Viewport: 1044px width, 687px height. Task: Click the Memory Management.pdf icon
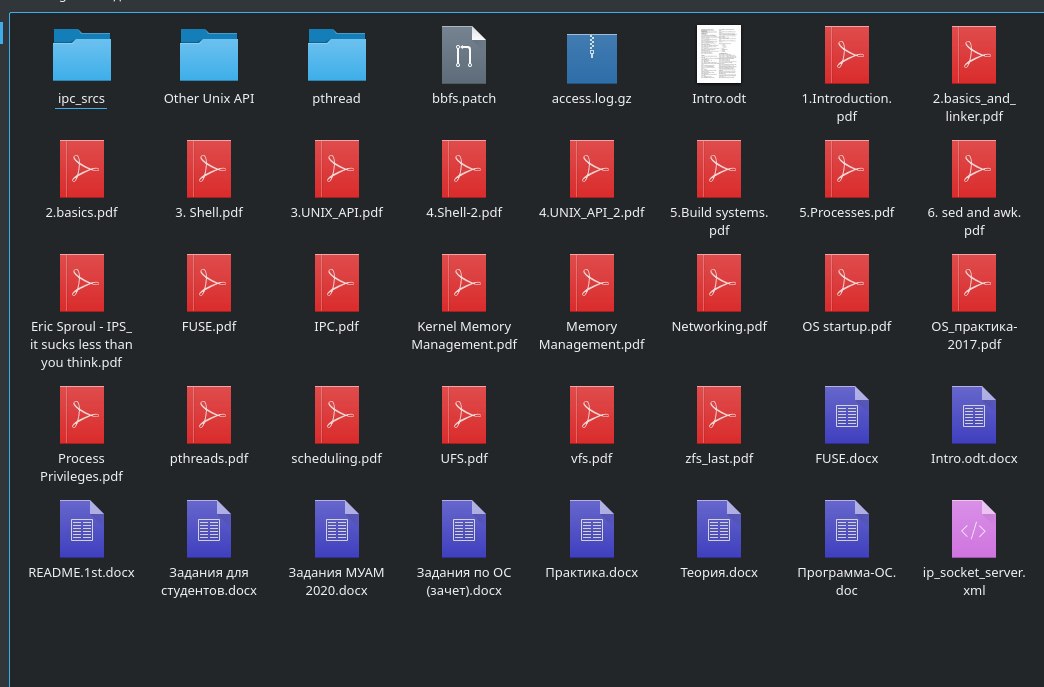click(591, 283)
